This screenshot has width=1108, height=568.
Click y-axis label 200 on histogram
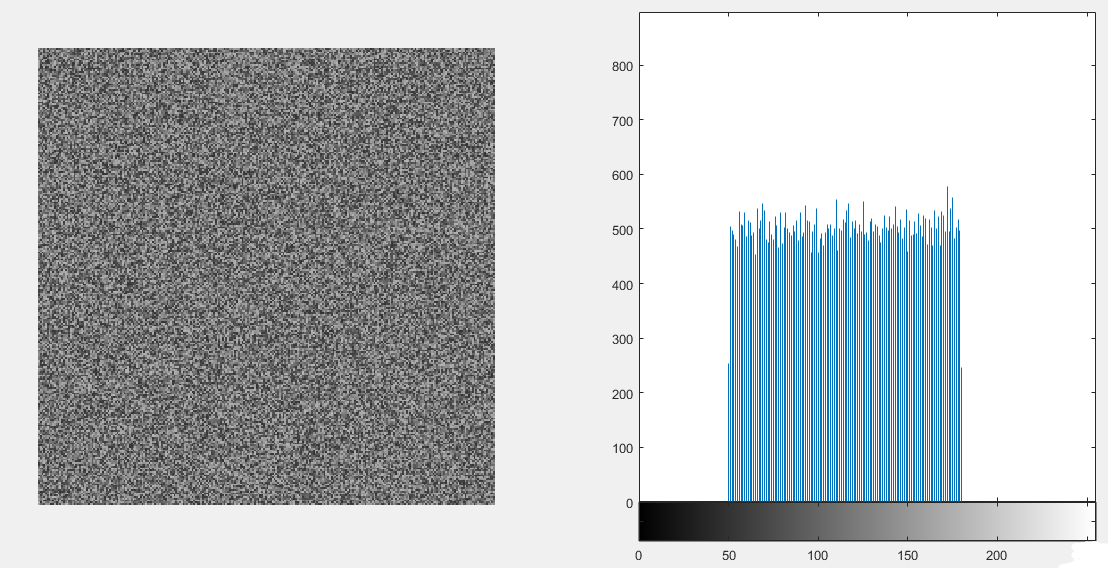[623, 393]
